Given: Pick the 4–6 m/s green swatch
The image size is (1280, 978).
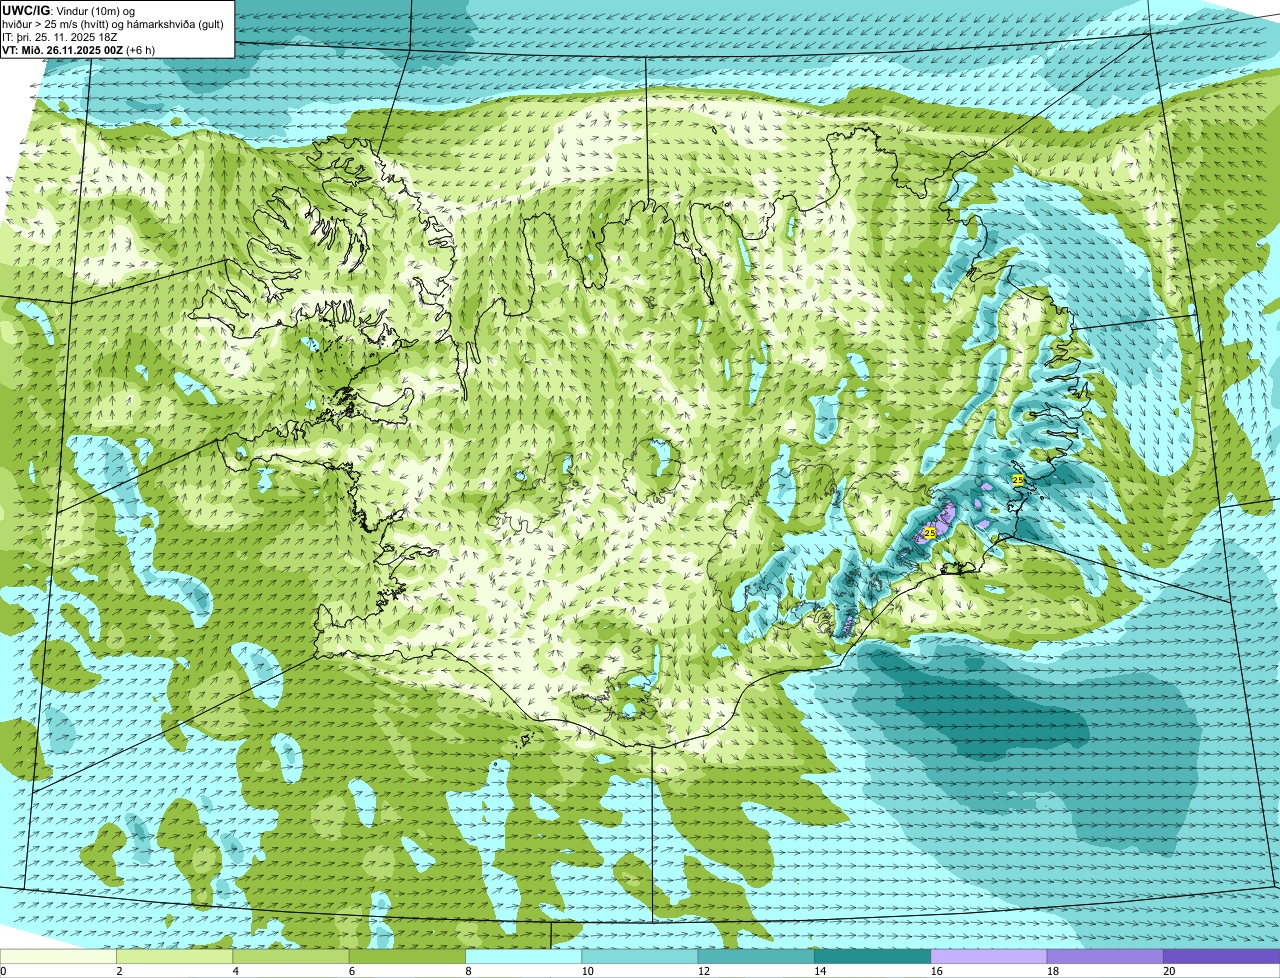Looking at the screenshot, I should (x=291, y=957).
